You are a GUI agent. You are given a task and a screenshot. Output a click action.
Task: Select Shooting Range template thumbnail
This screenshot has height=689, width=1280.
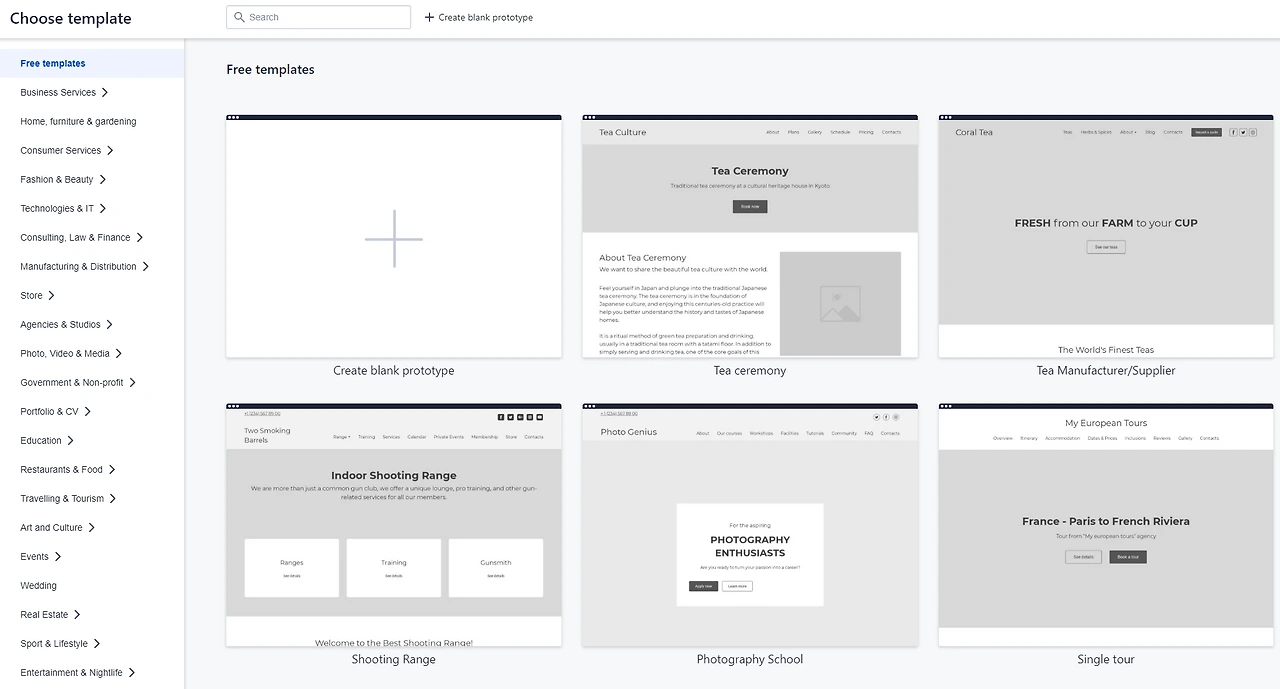click(394, 525)
